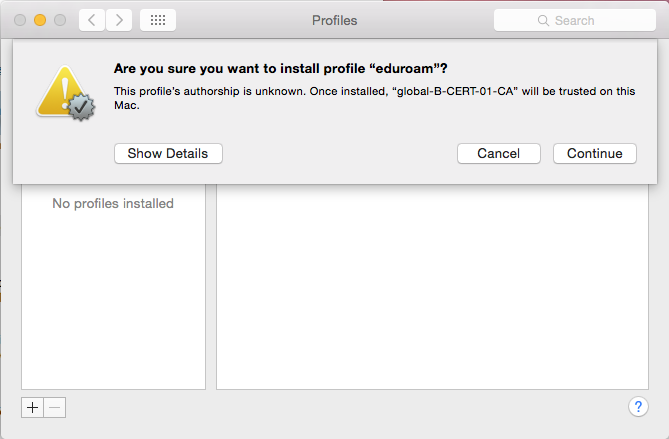Screen dimensions: 669x439
Task: Click the "Are you sure" dialog heading
Action: tap(281, 69)
